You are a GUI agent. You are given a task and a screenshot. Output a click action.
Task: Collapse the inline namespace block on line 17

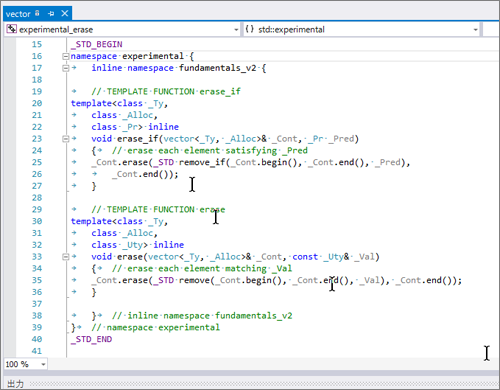(66, 68)
